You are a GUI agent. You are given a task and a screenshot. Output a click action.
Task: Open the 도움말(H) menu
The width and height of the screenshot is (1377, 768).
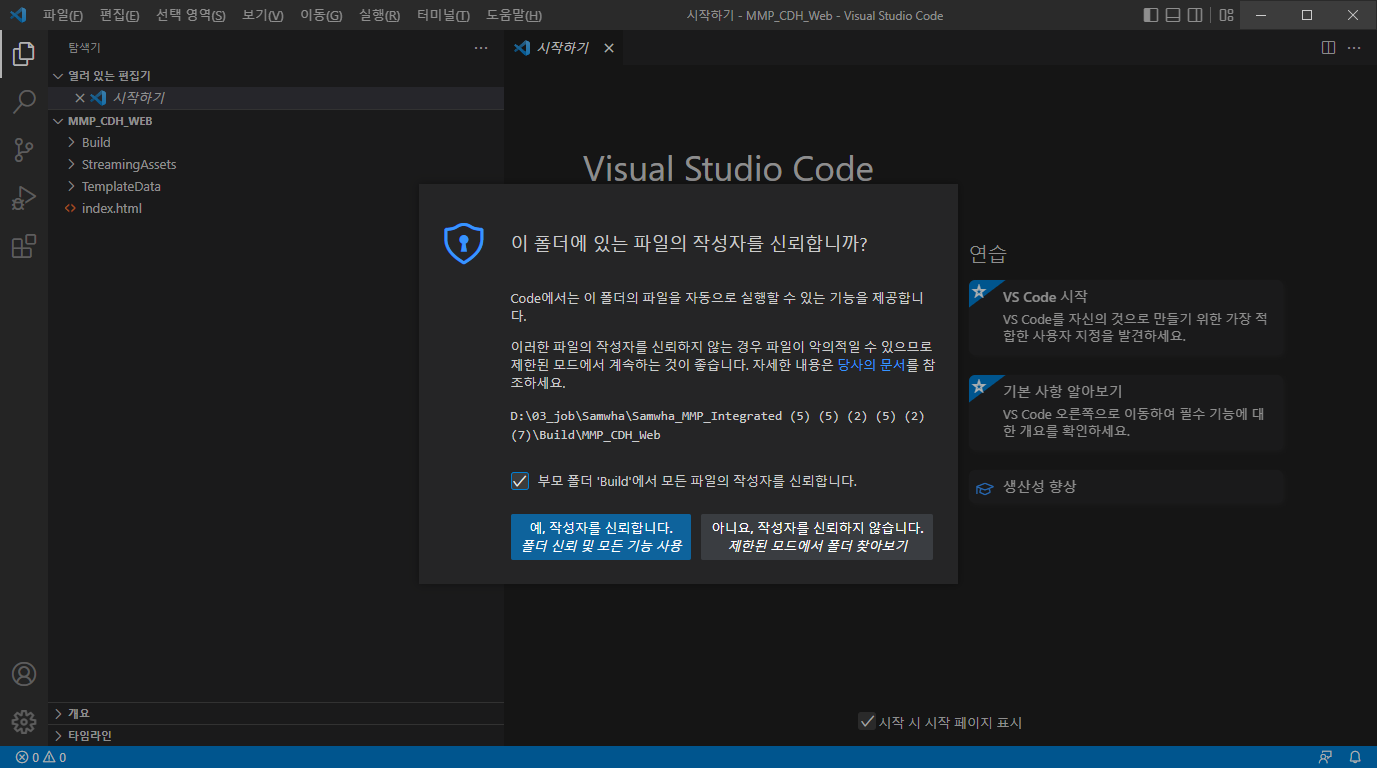(x=514, y=15)
